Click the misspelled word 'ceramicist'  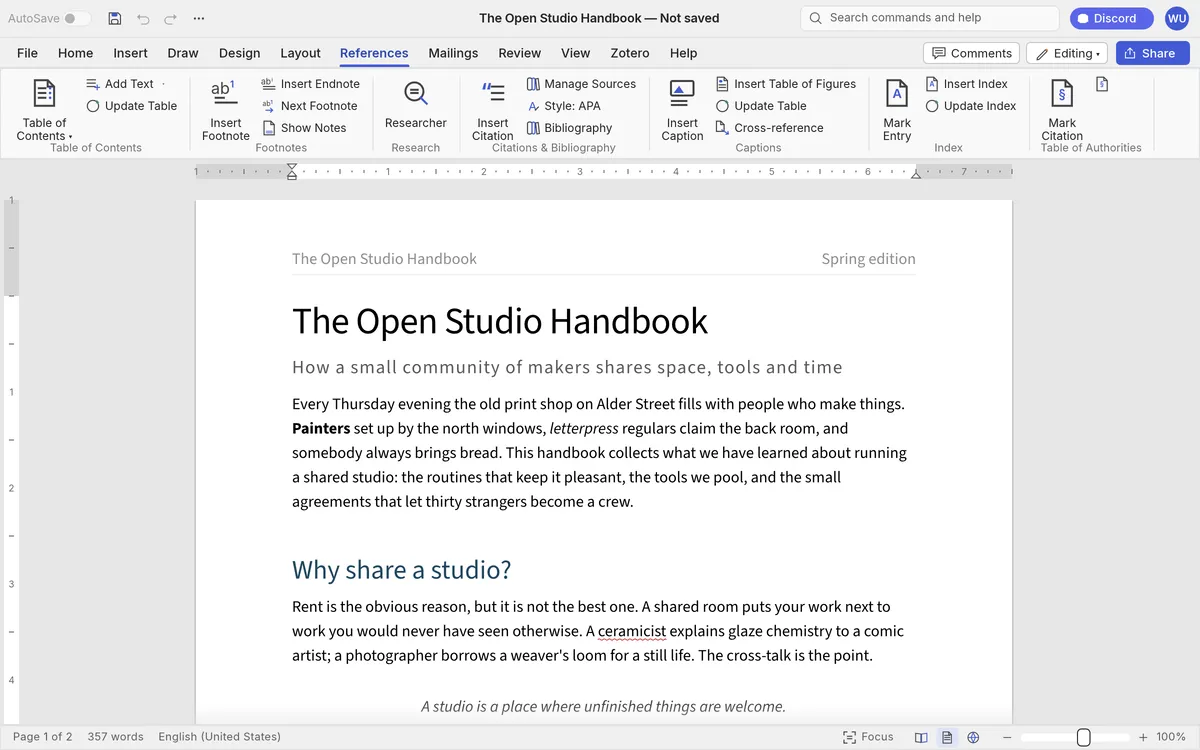pyautogui.click(x=632, y=631)
